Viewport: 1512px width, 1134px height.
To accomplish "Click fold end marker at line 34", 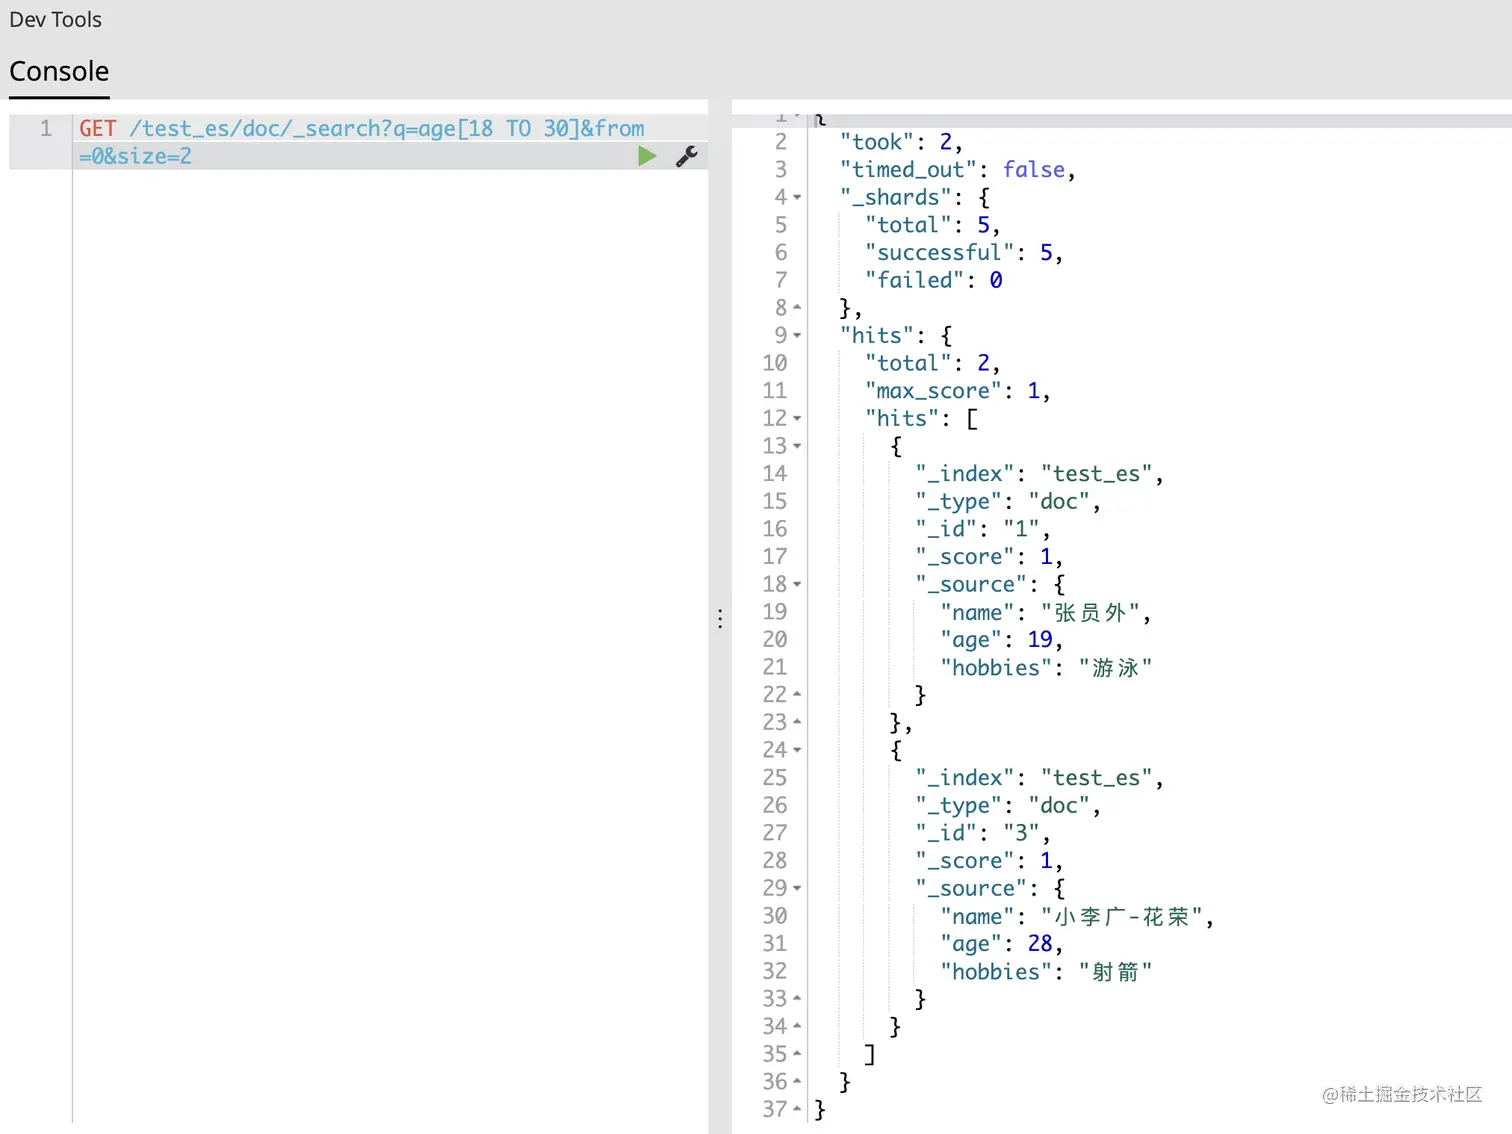I will (797, 1025).
